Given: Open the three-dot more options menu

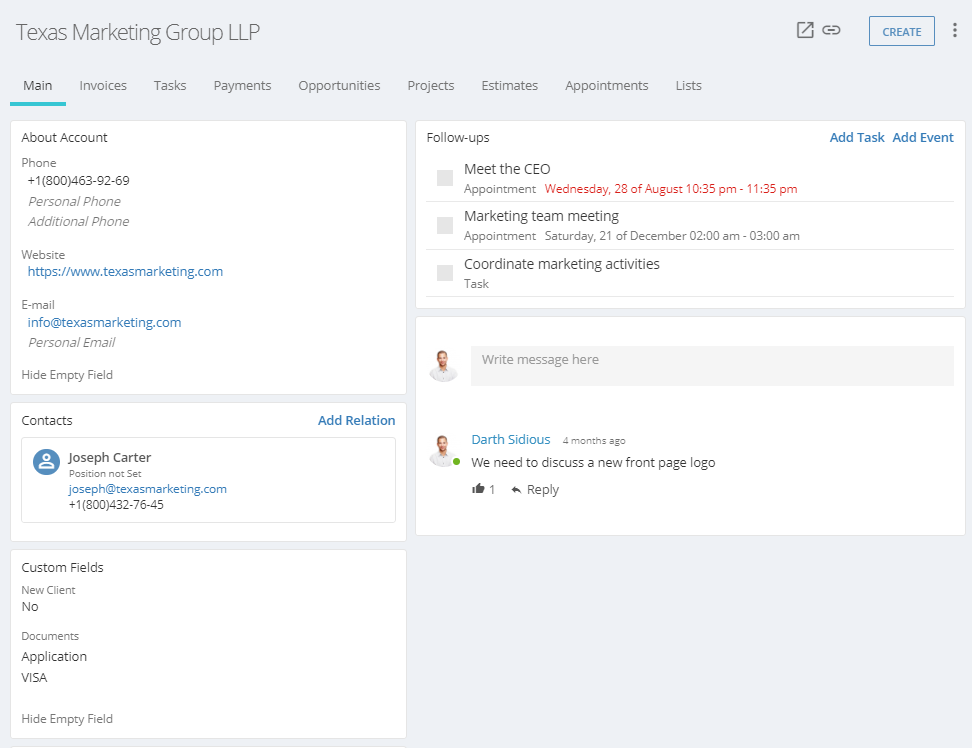Looking at the screenshot, I should [x=955, y=30].
